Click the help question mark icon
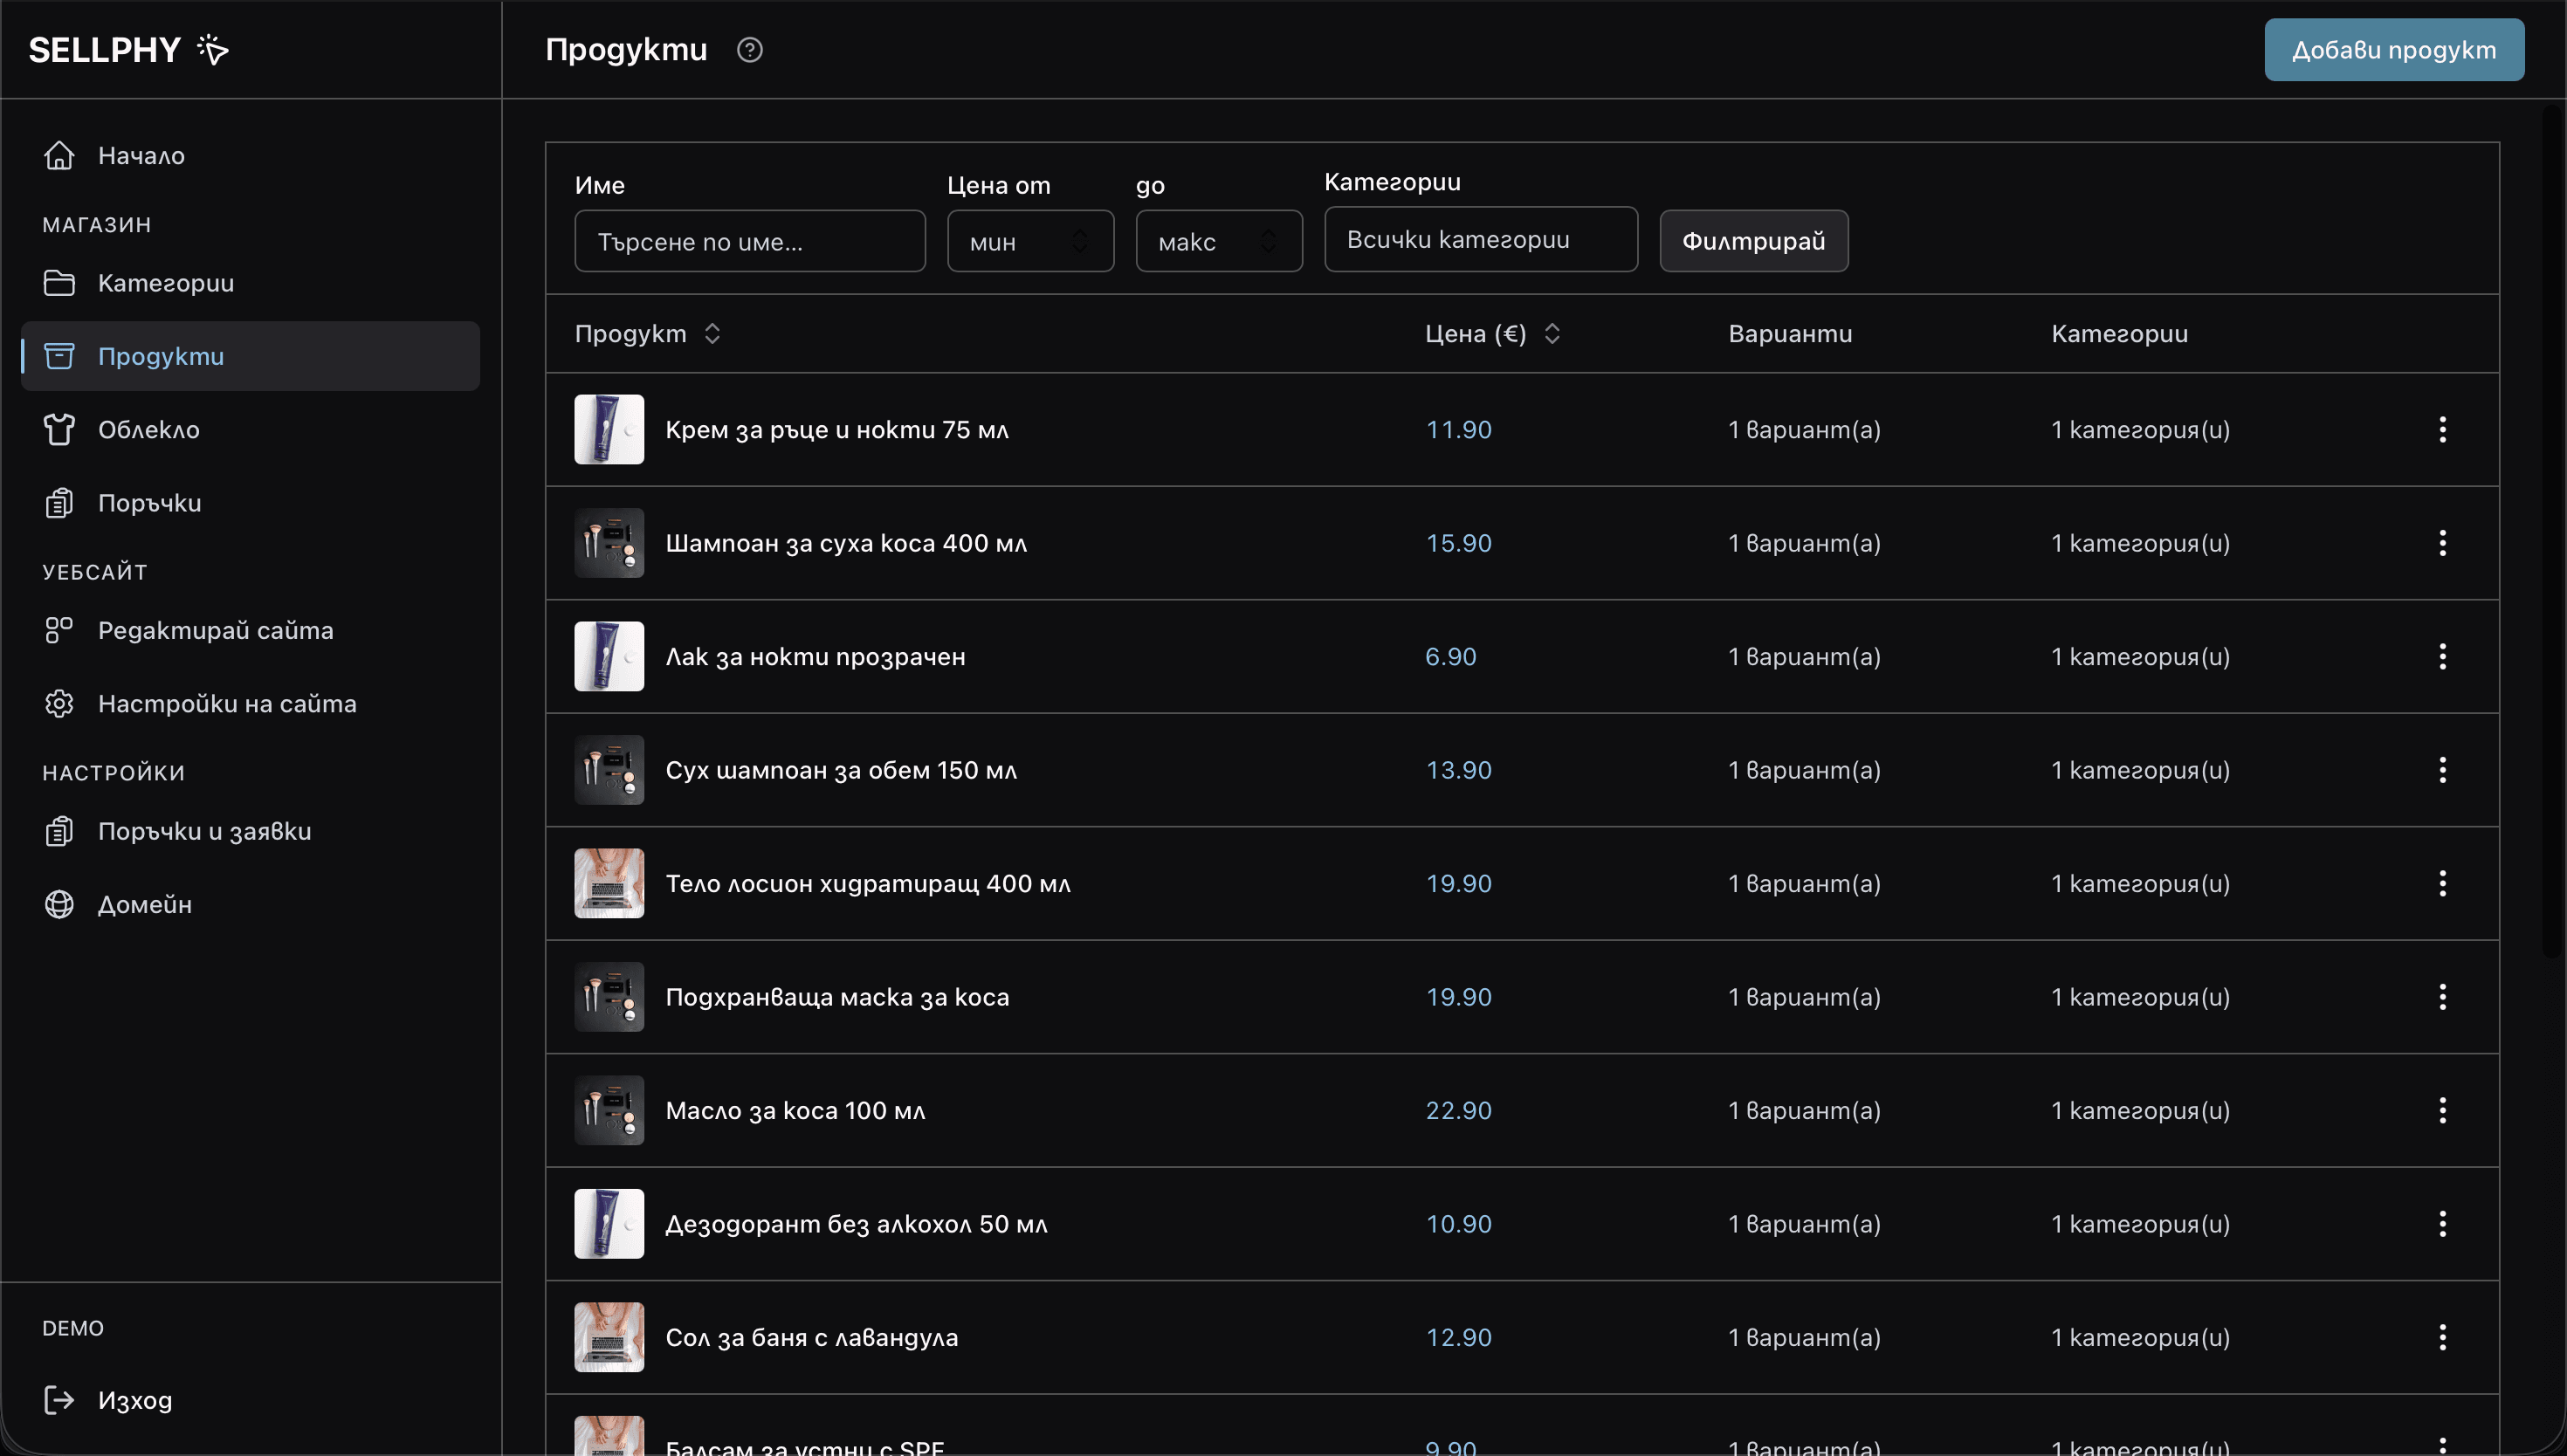Screen dimensions: 2567x1456 (x=749, y=49)
